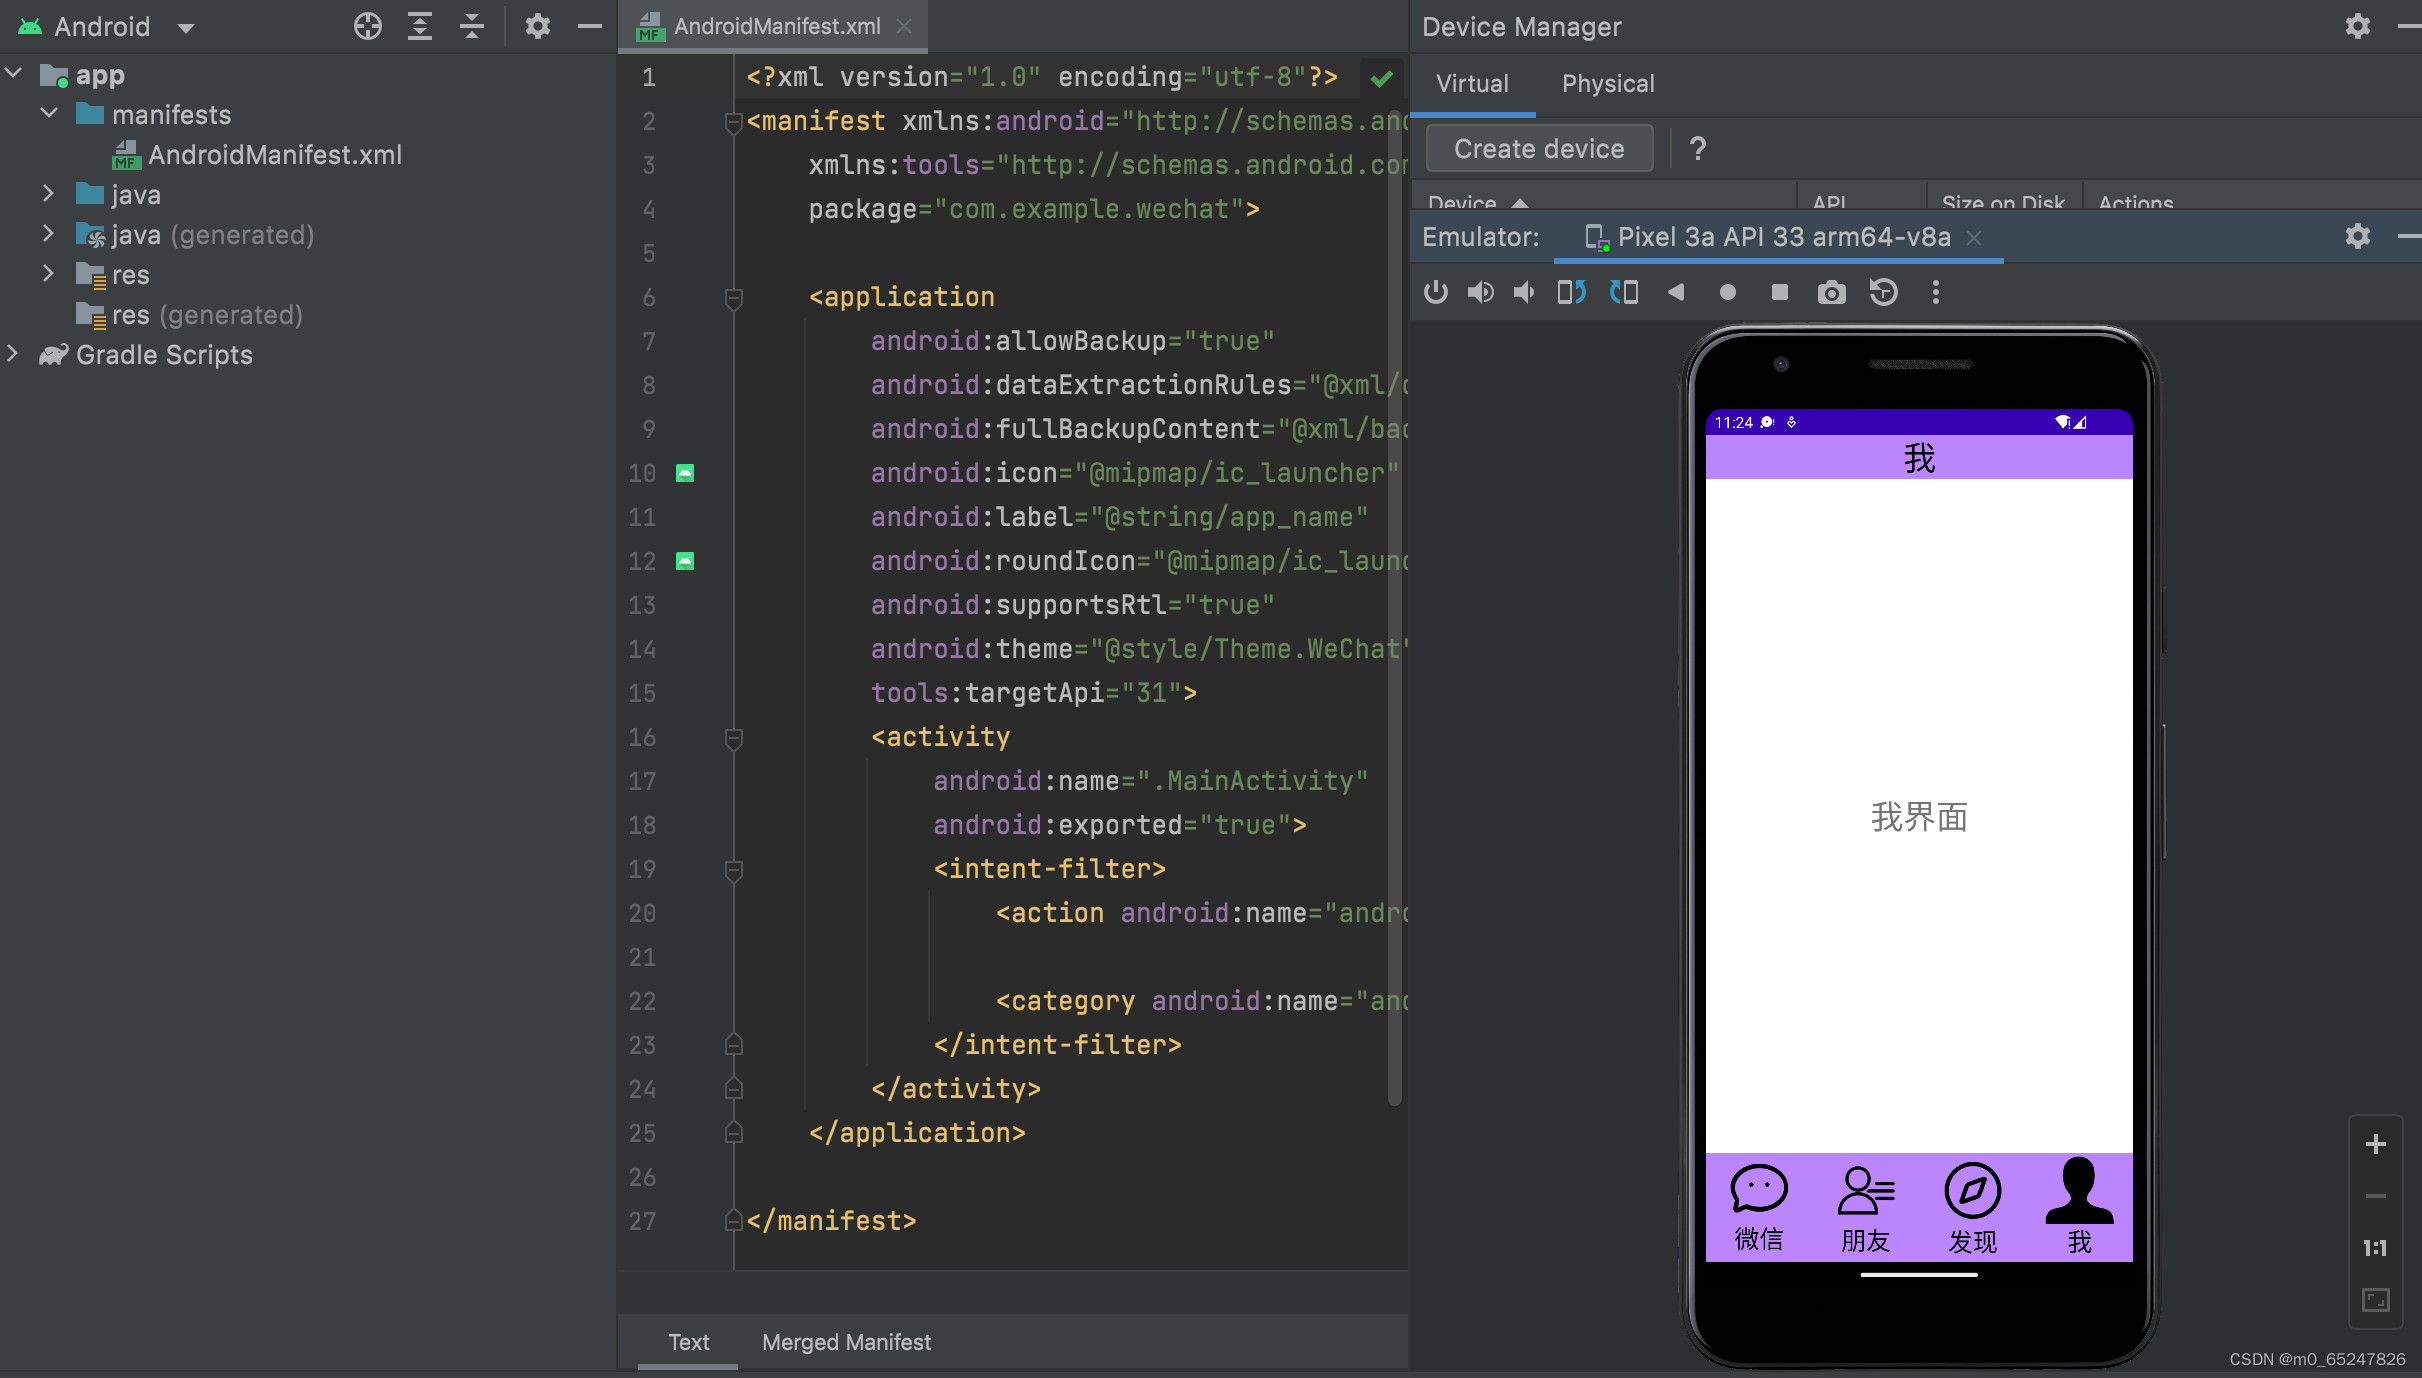The image size is (2422, 1378).
Task: Increase the emulator volume
Action: [1481, 292]
